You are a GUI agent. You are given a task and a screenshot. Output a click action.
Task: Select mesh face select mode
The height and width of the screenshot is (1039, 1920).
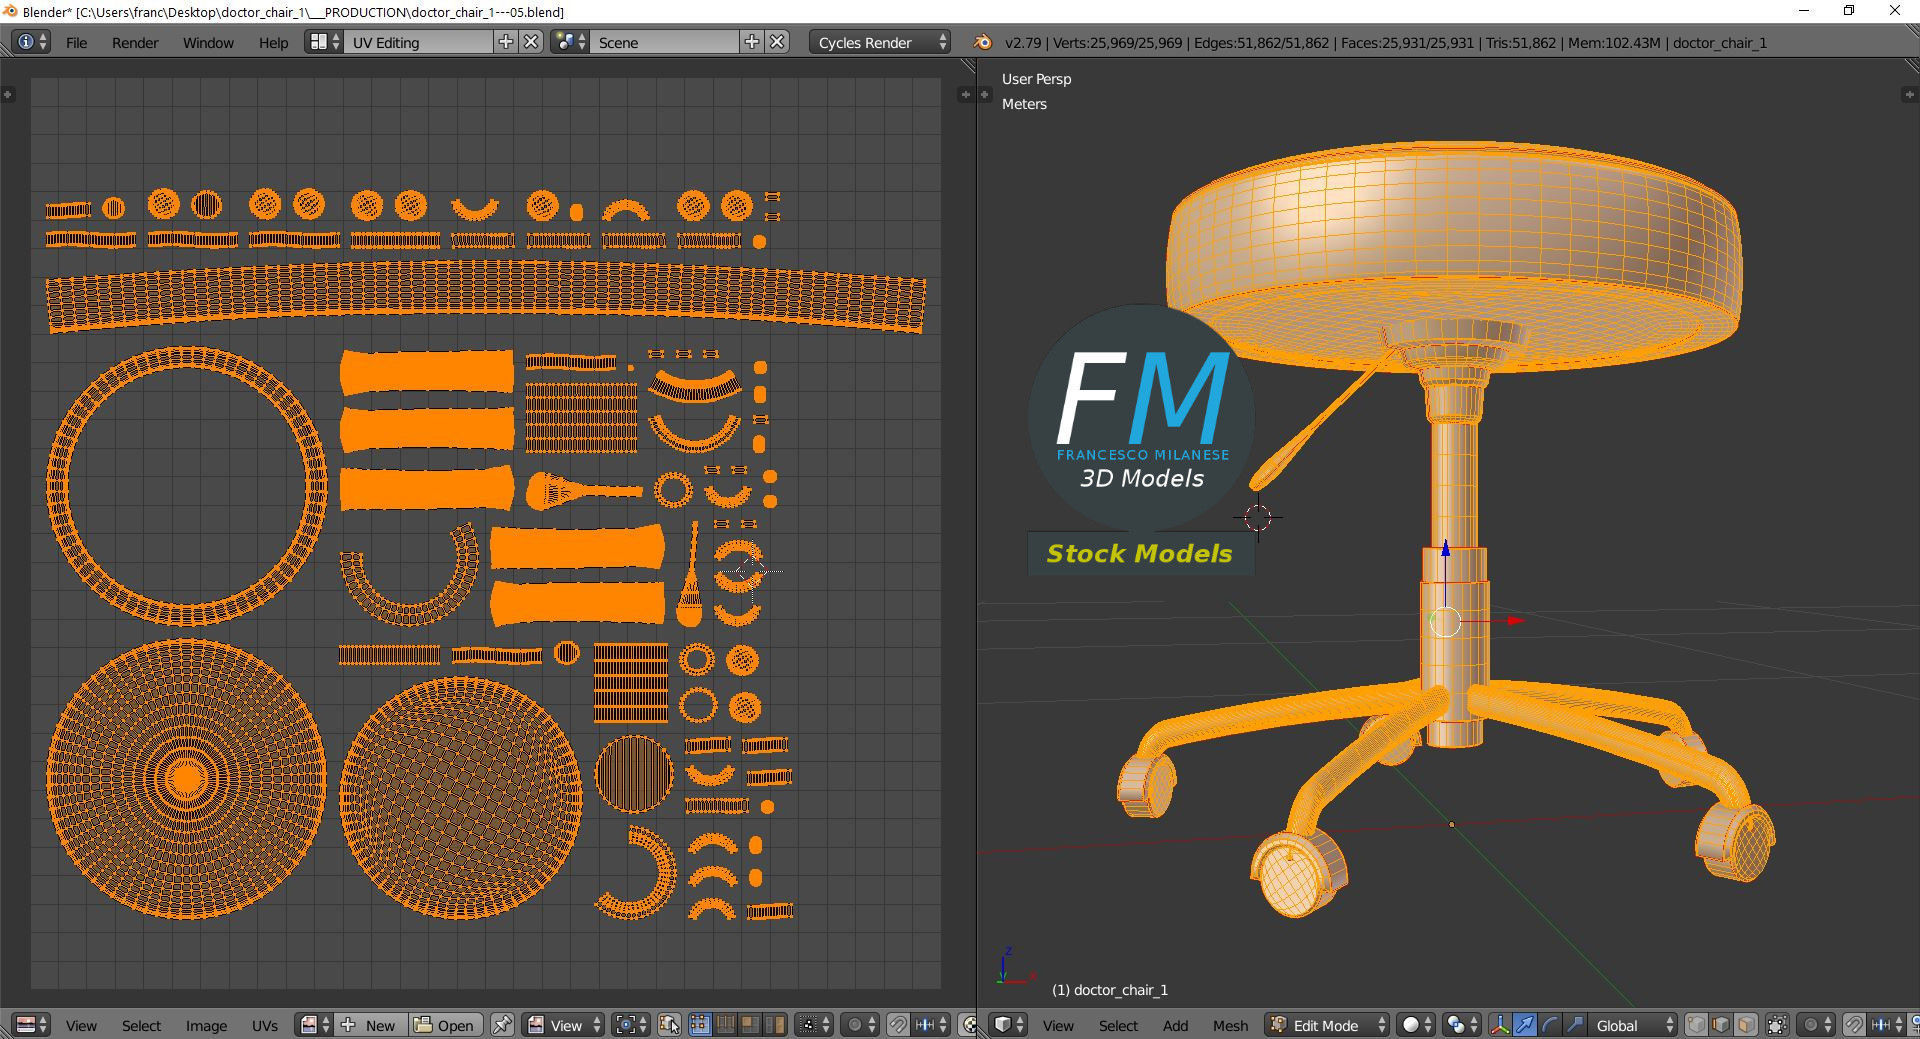[x=1746, y=1025]
